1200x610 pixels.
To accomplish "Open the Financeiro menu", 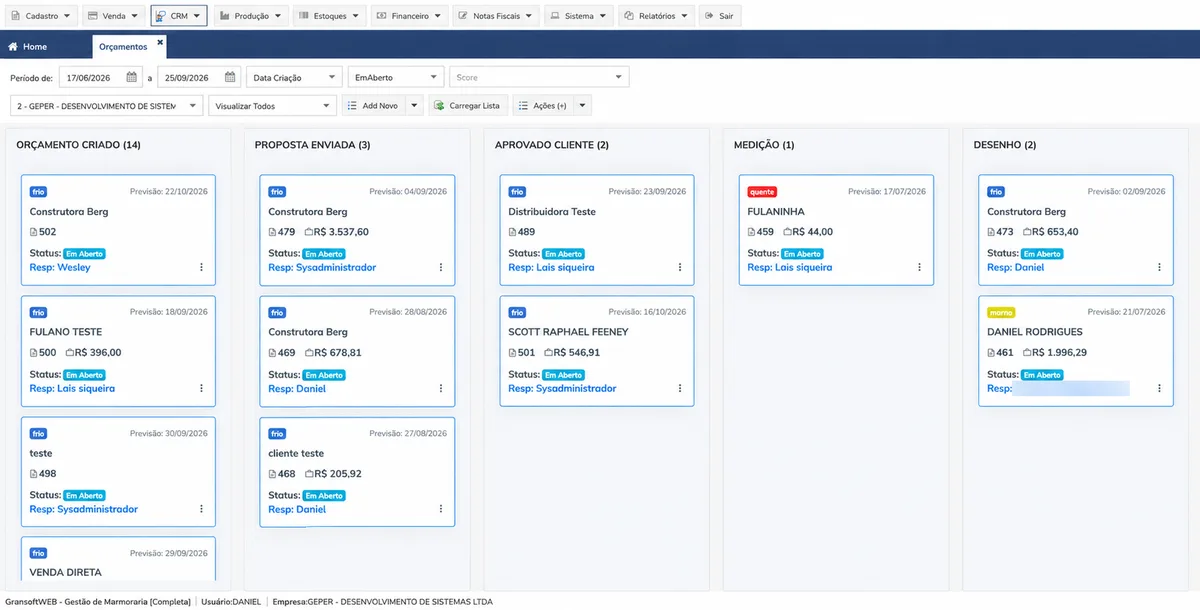I will click(409, 16).
